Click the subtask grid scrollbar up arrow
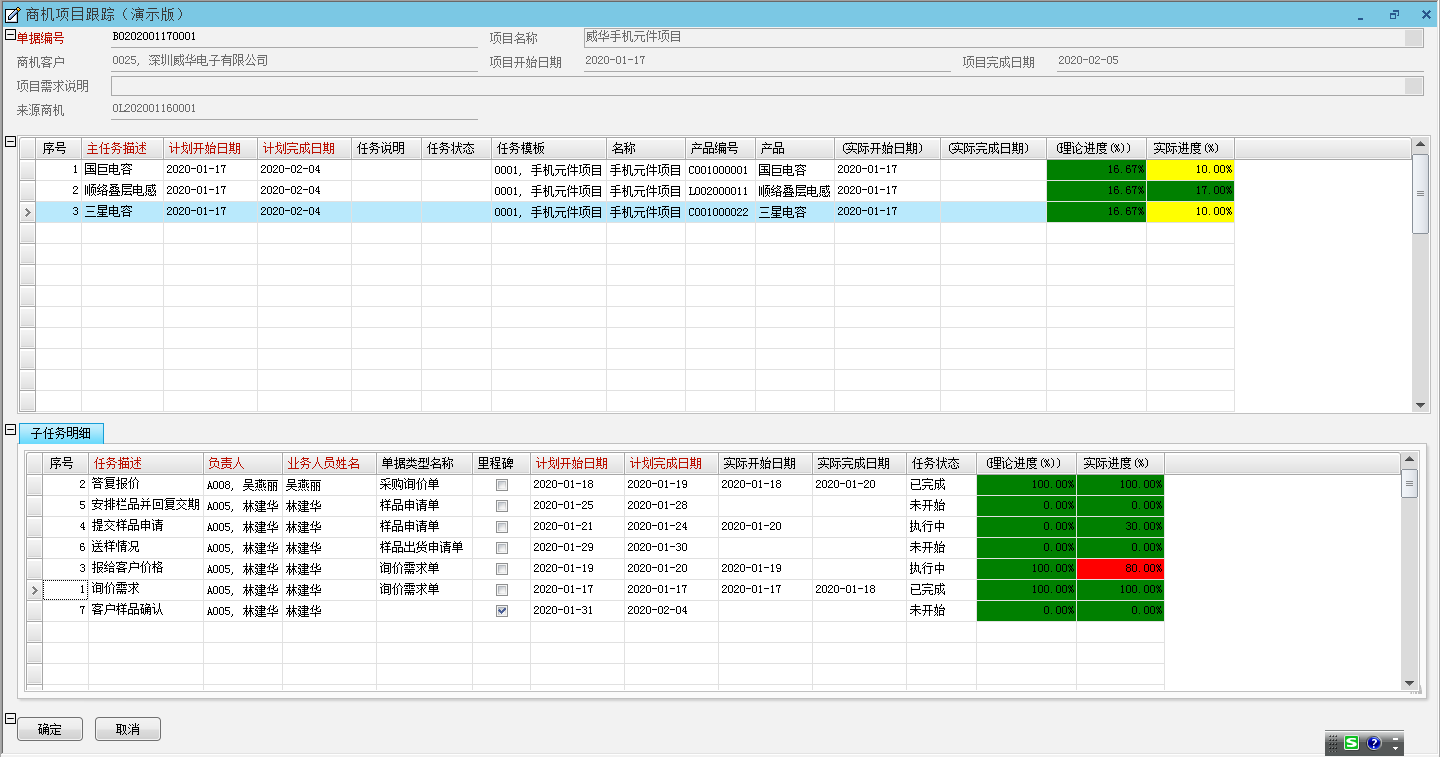The width and height of the screenshot is (1440, 757). click(x=1410, y=461)
